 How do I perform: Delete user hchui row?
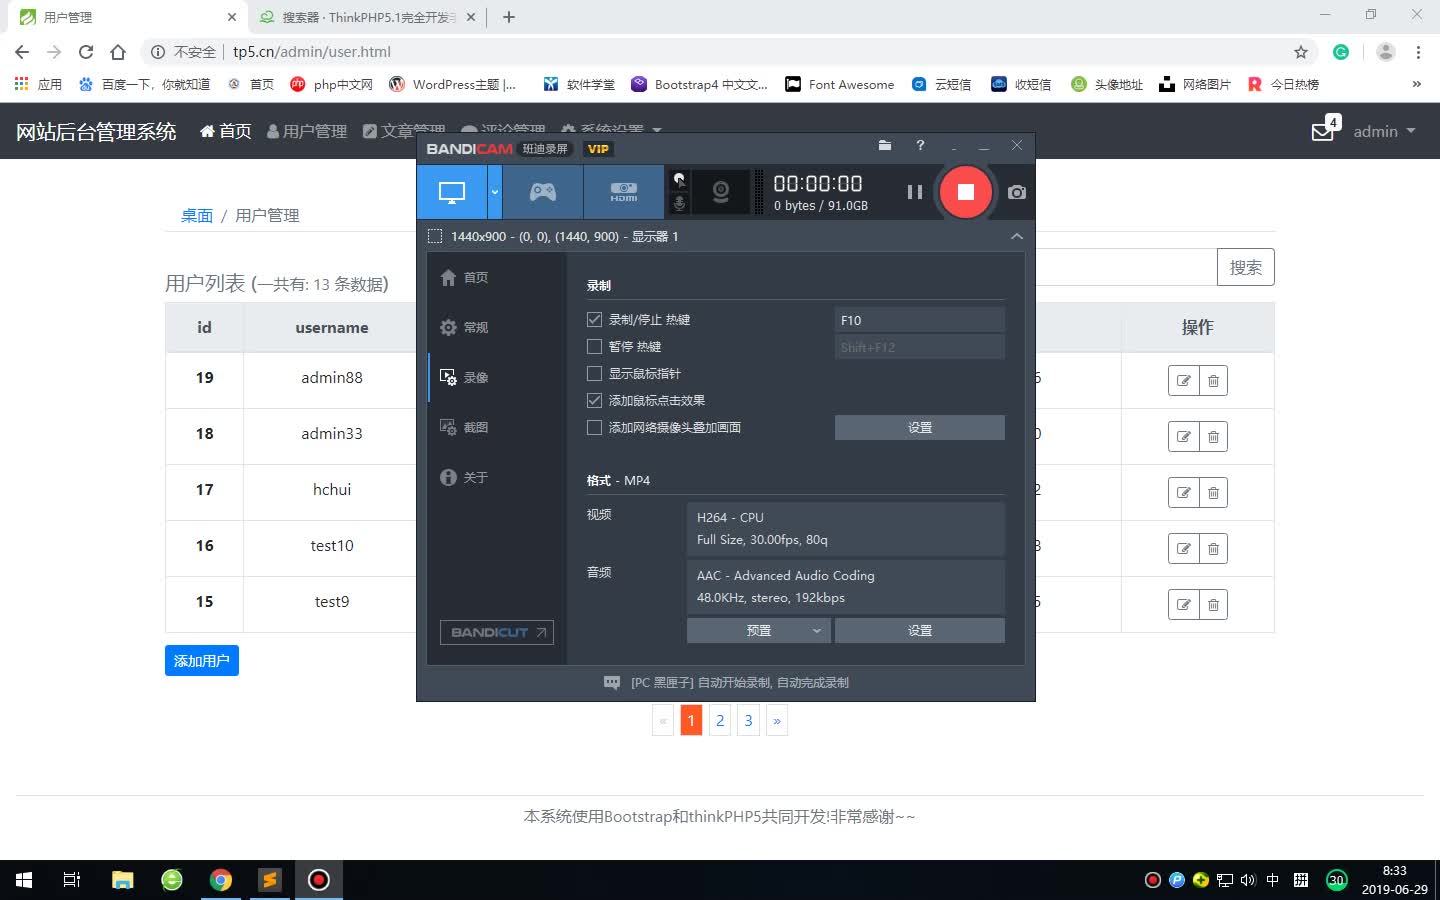tap(1213, 493)
